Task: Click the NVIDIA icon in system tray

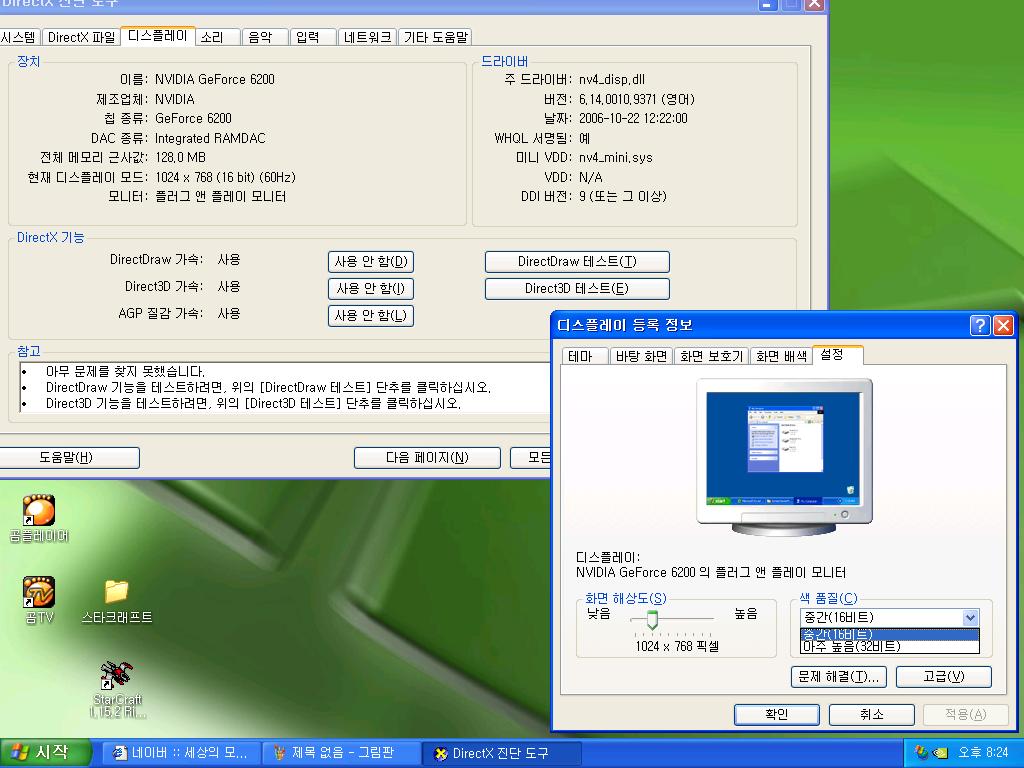Action: click(x=940, y=753)
